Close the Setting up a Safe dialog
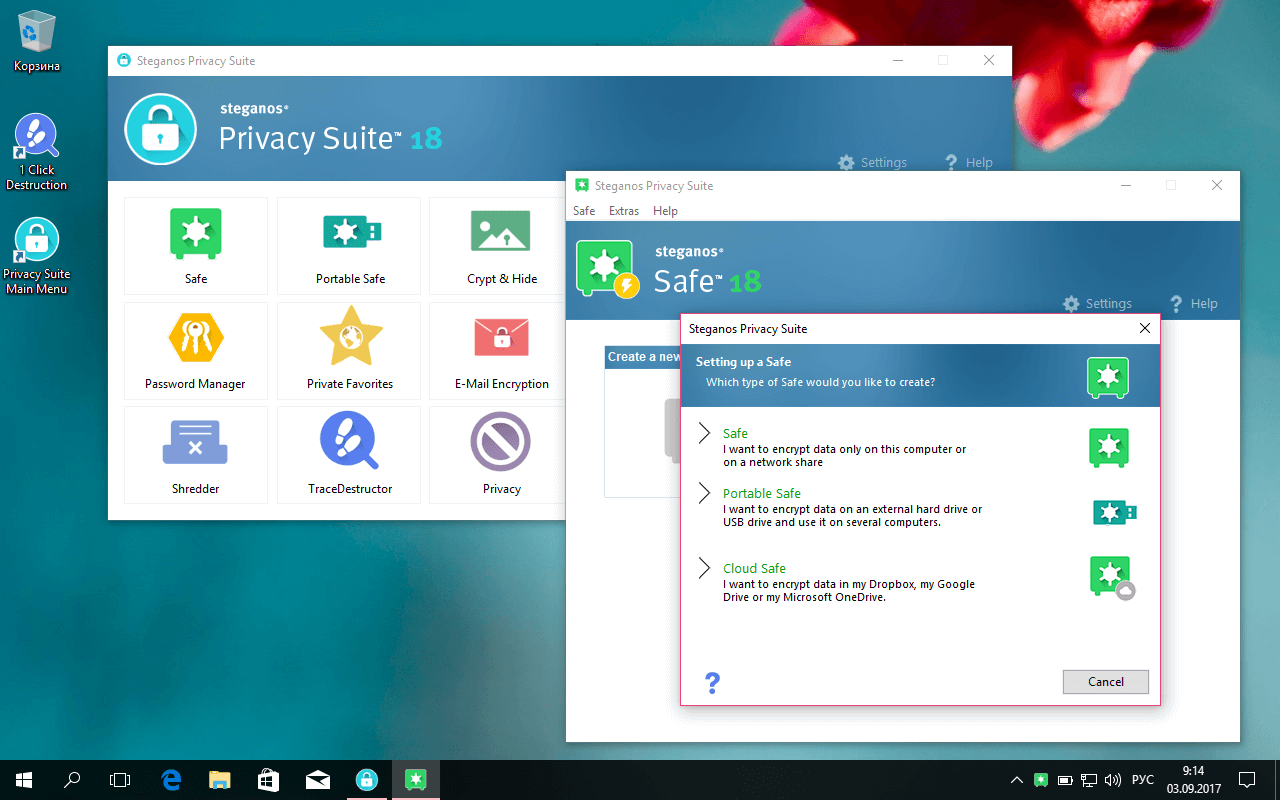1280x800 pixels. pyautogui.click(x=1145, y=328)
